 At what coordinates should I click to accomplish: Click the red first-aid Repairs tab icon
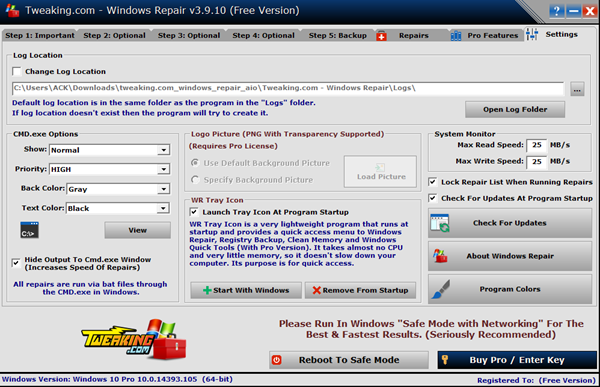click(x=381, y=36)
